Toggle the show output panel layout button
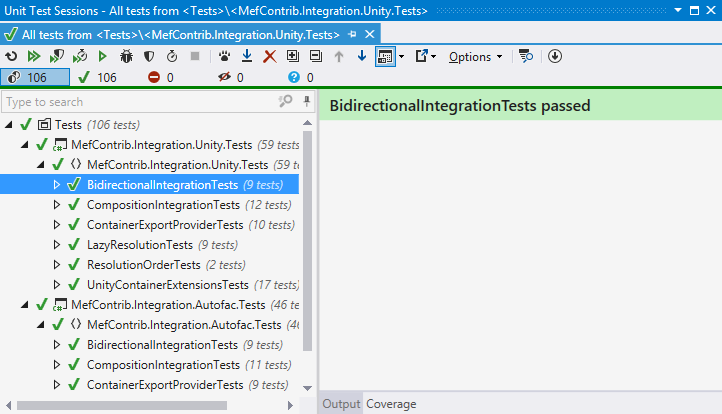 [385, 57]
